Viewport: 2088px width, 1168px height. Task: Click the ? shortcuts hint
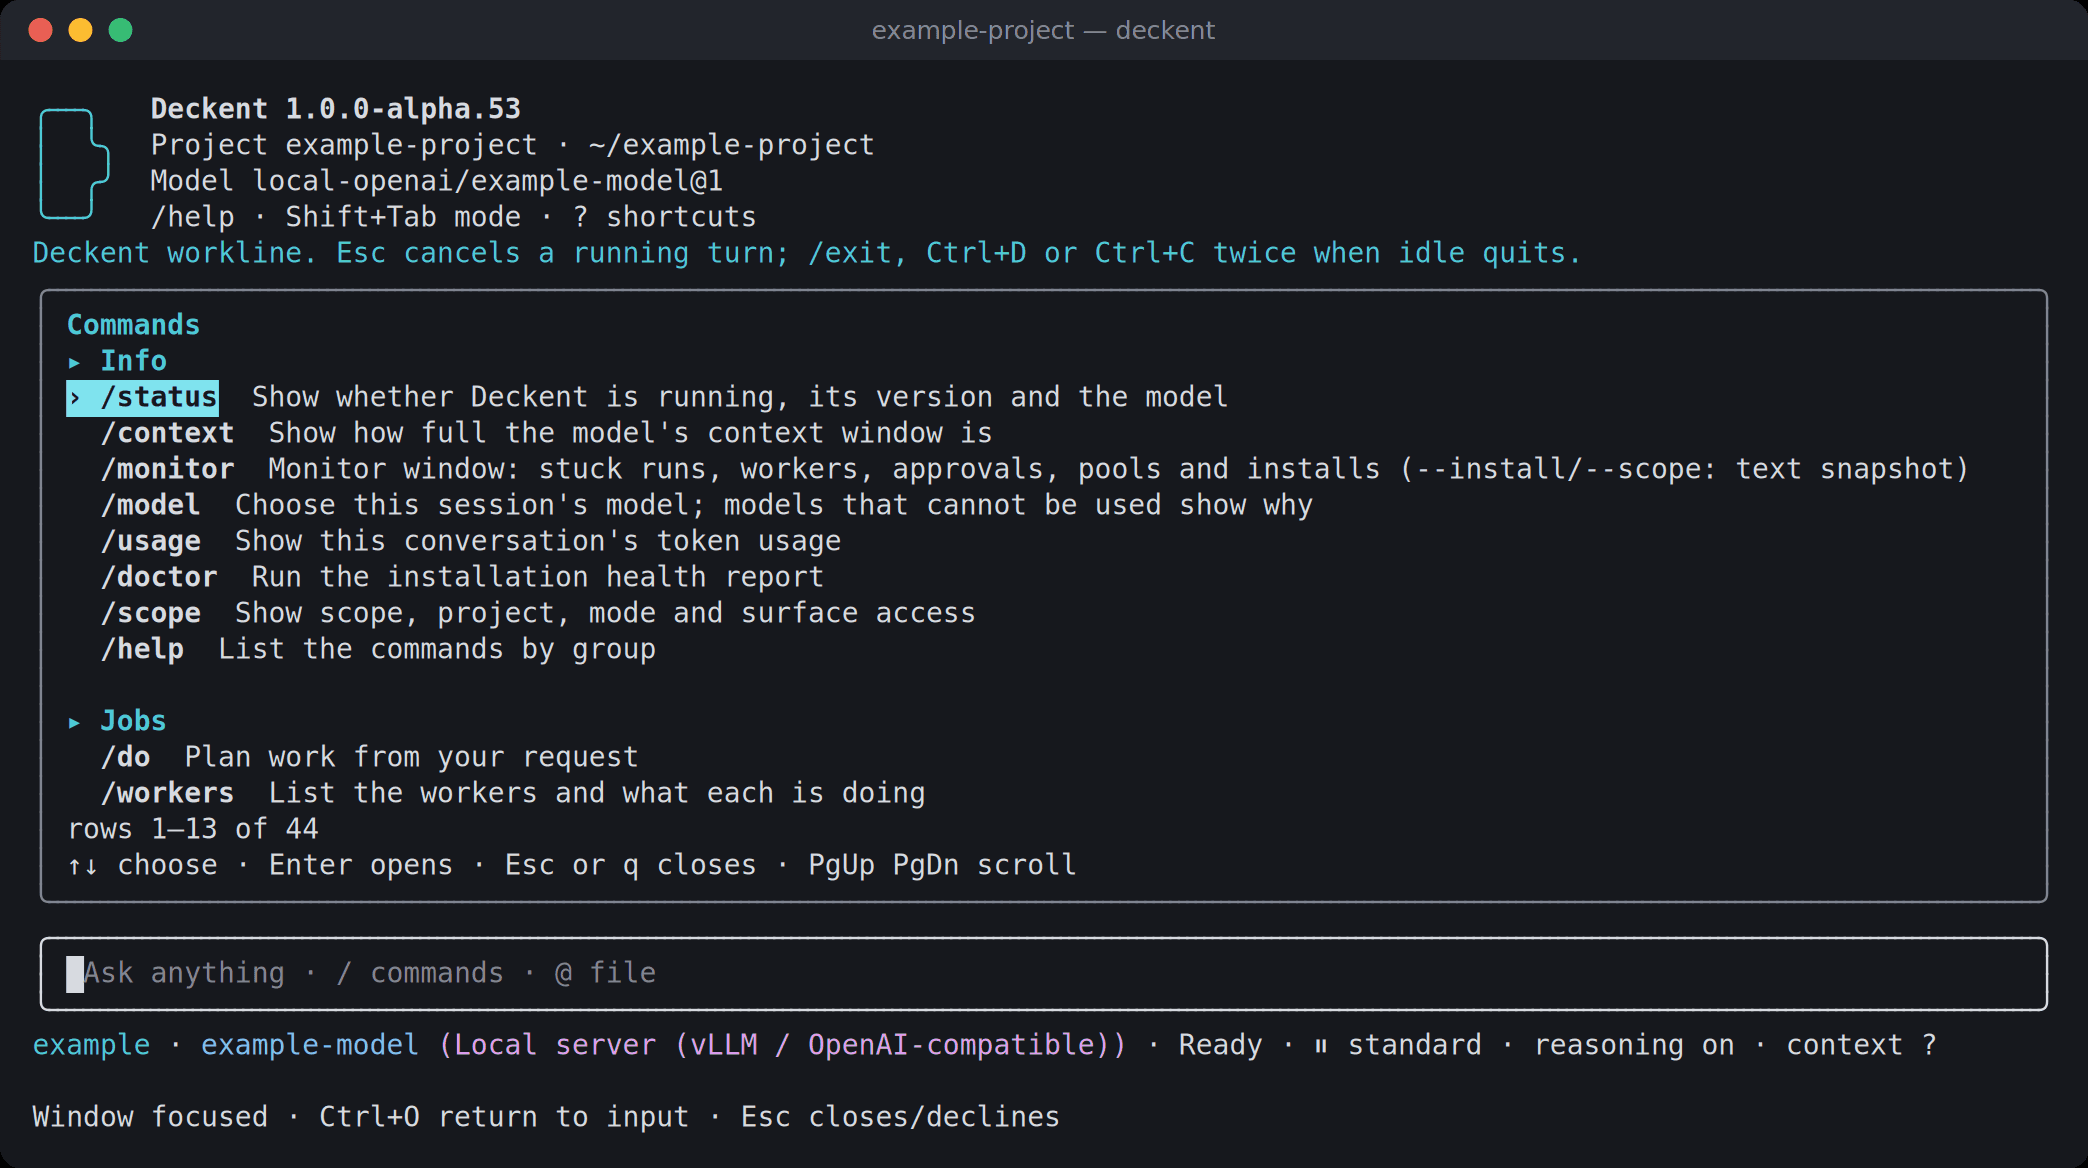(664, 217)
